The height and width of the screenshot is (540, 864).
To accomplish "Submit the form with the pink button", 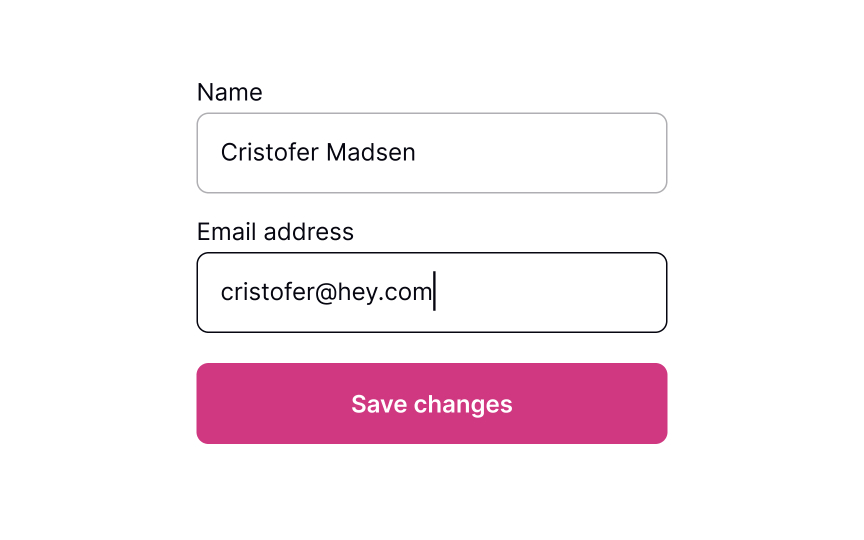I will [x=432, y=403].
